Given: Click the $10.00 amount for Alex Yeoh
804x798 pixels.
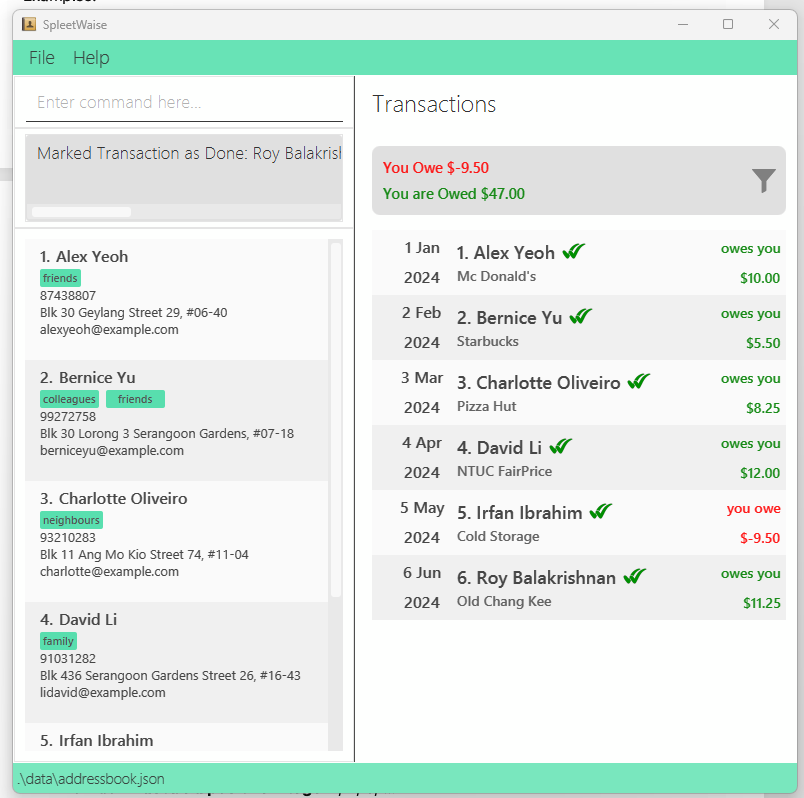Looking at the screenshot, I should tap(760, 278).
